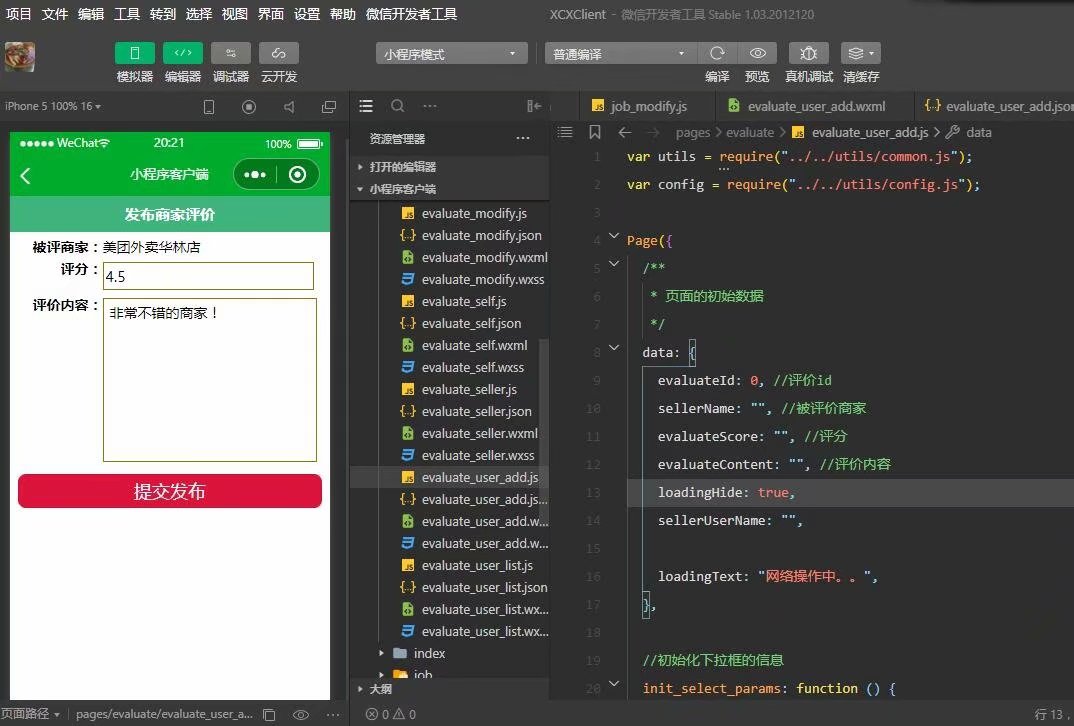
Task: Click the preview eye icon
Action: (x=757, y=53)
